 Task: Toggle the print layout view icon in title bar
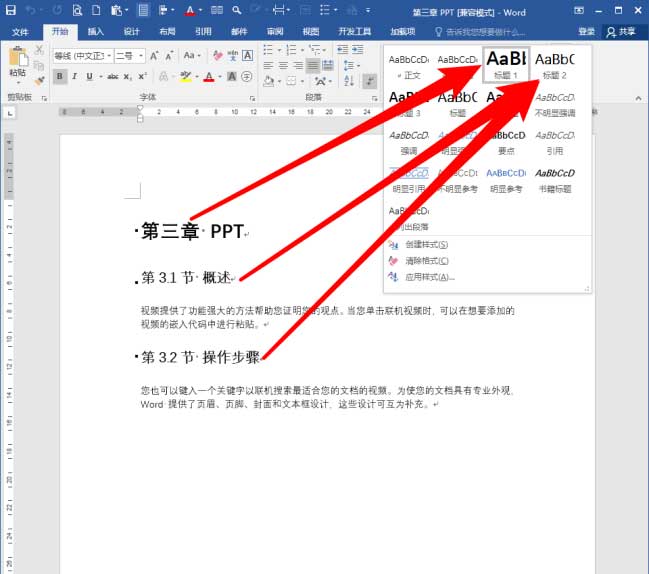click(x=143, y=10)
